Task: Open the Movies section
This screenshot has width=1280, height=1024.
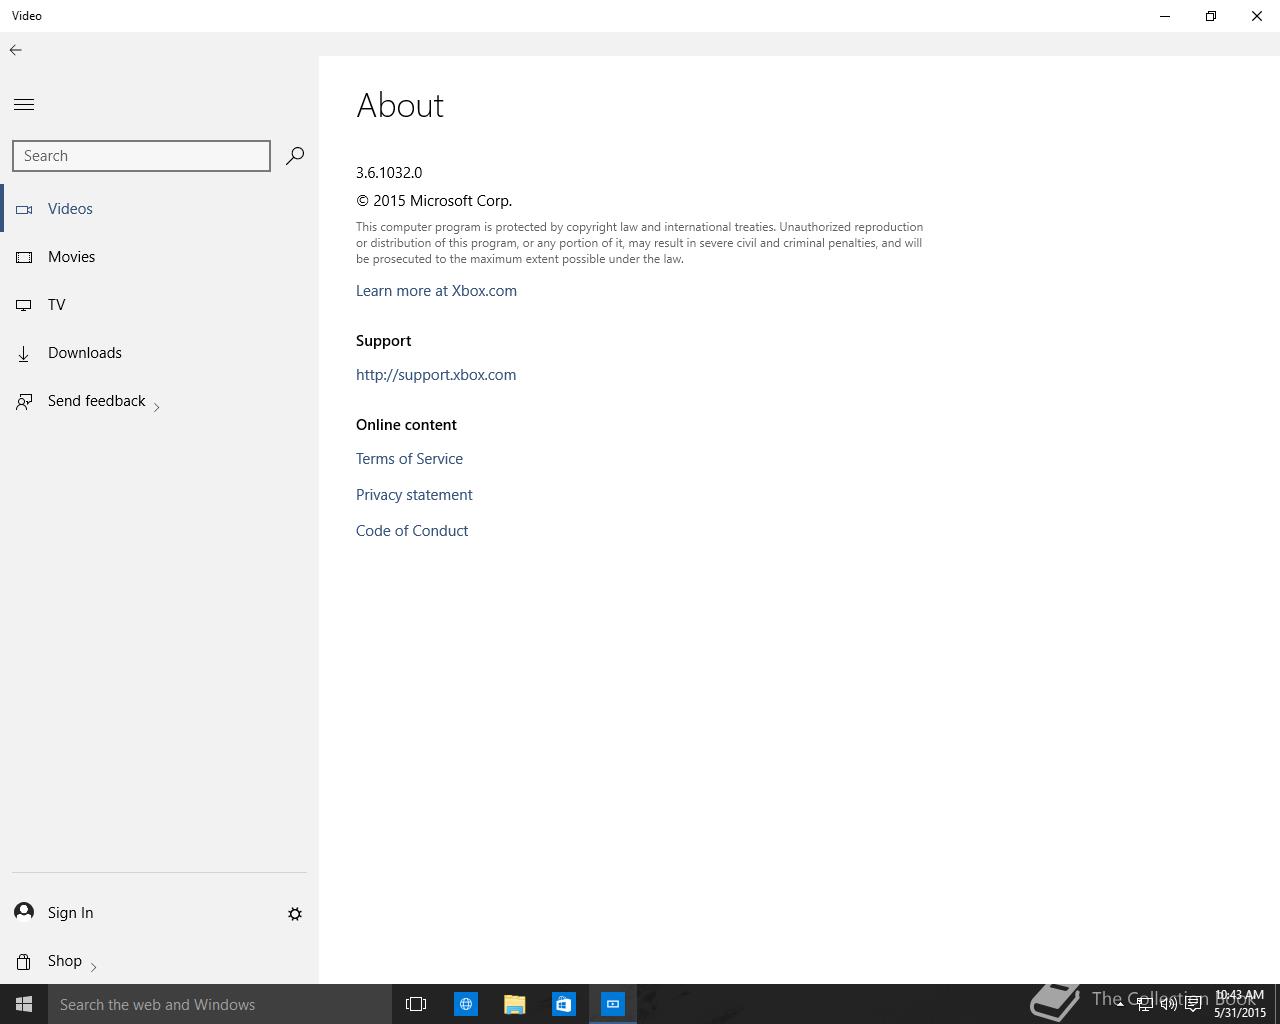Action: click(160, 257)
